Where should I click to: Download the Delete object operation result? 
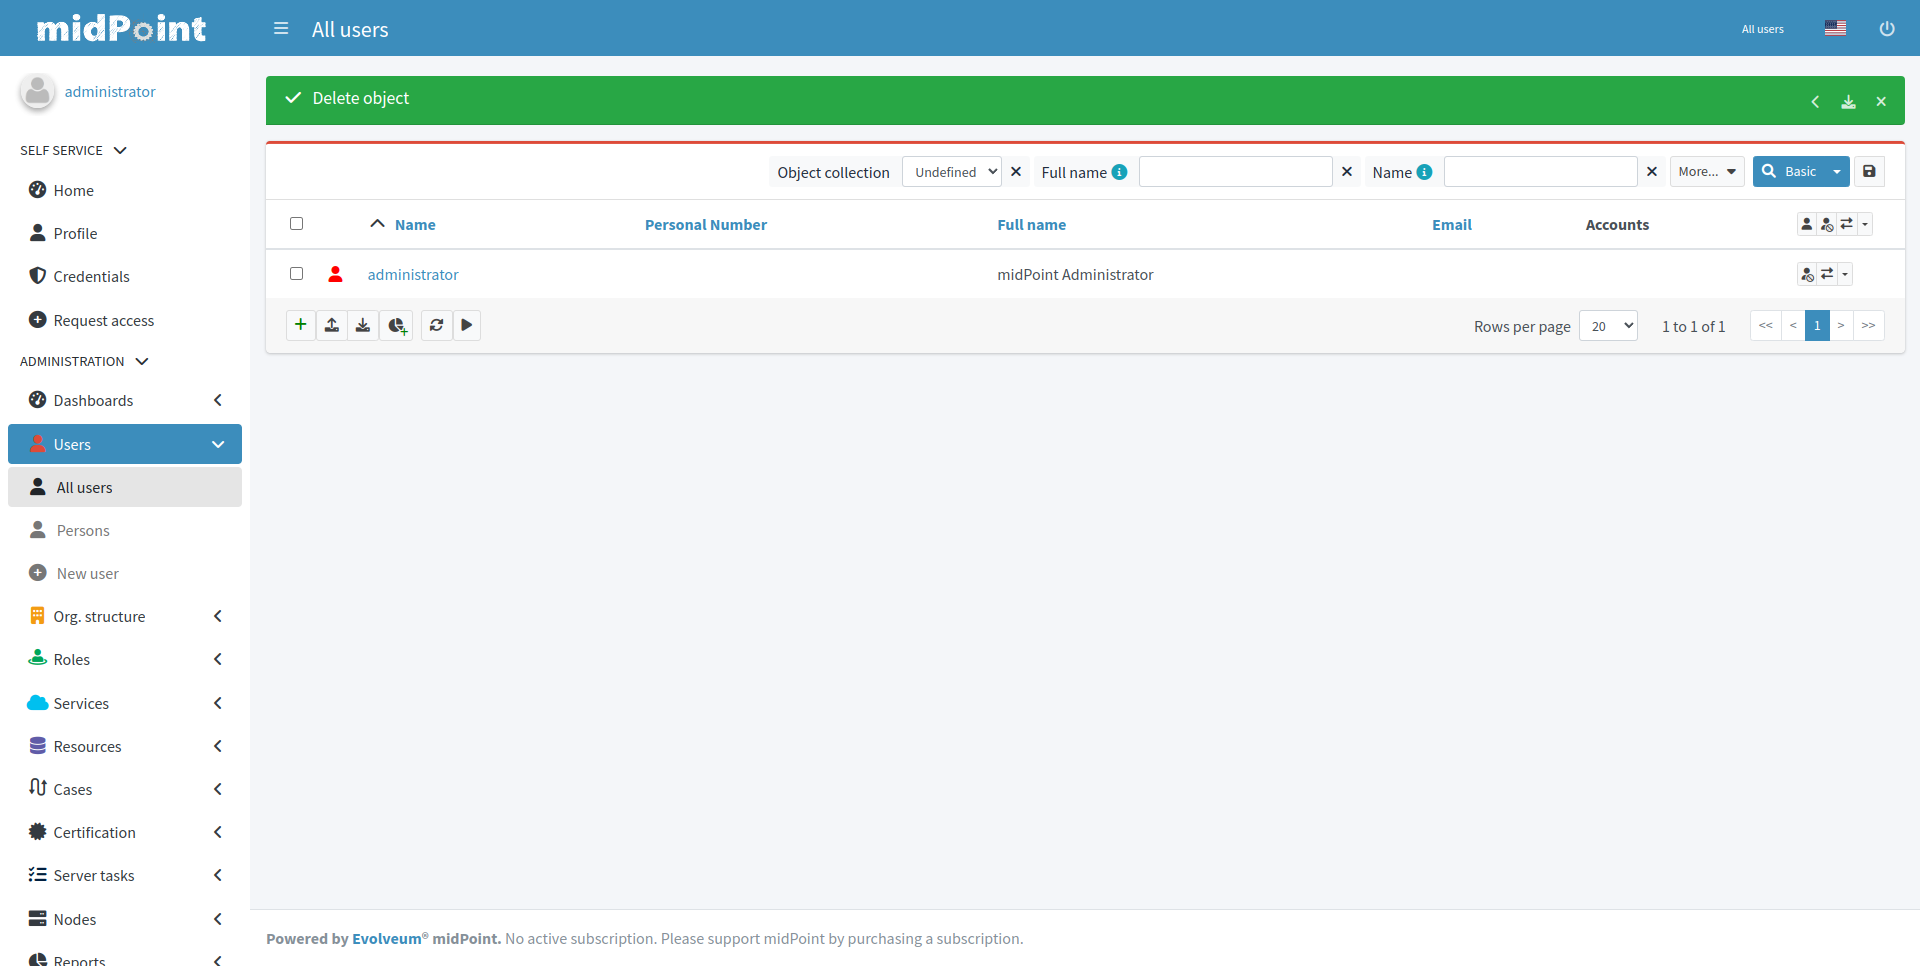point(1848,102)
